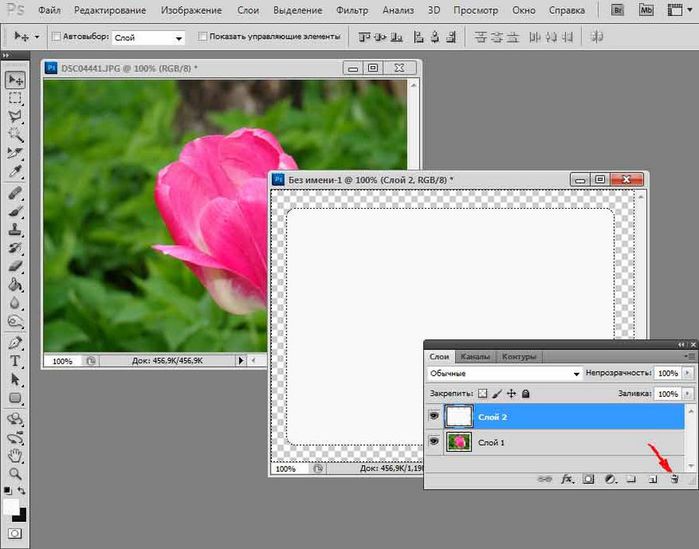Viewport: 699px width, 549px height.
Task: Select the Слой 1 layer thumbnail
Action: pos(460,442)
